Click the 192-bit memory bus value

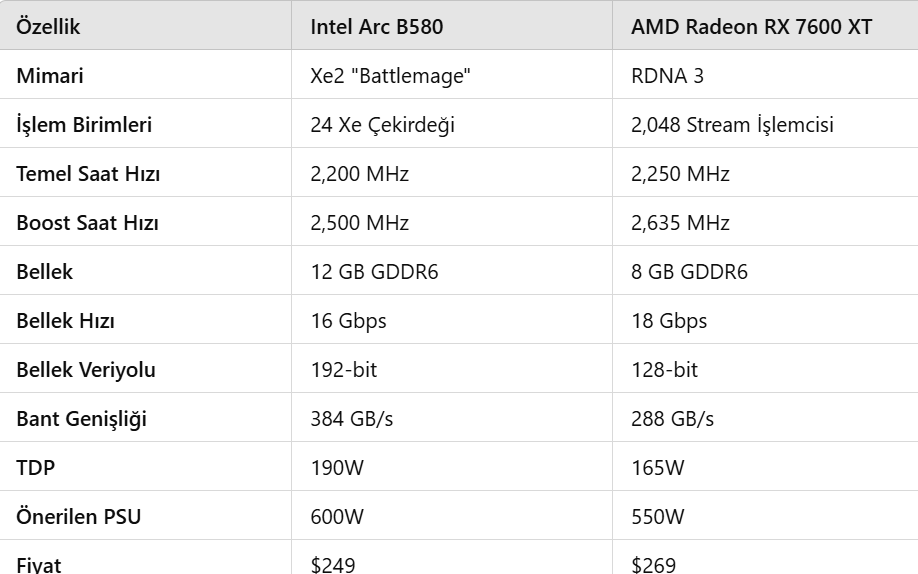[x=344, y=370]
